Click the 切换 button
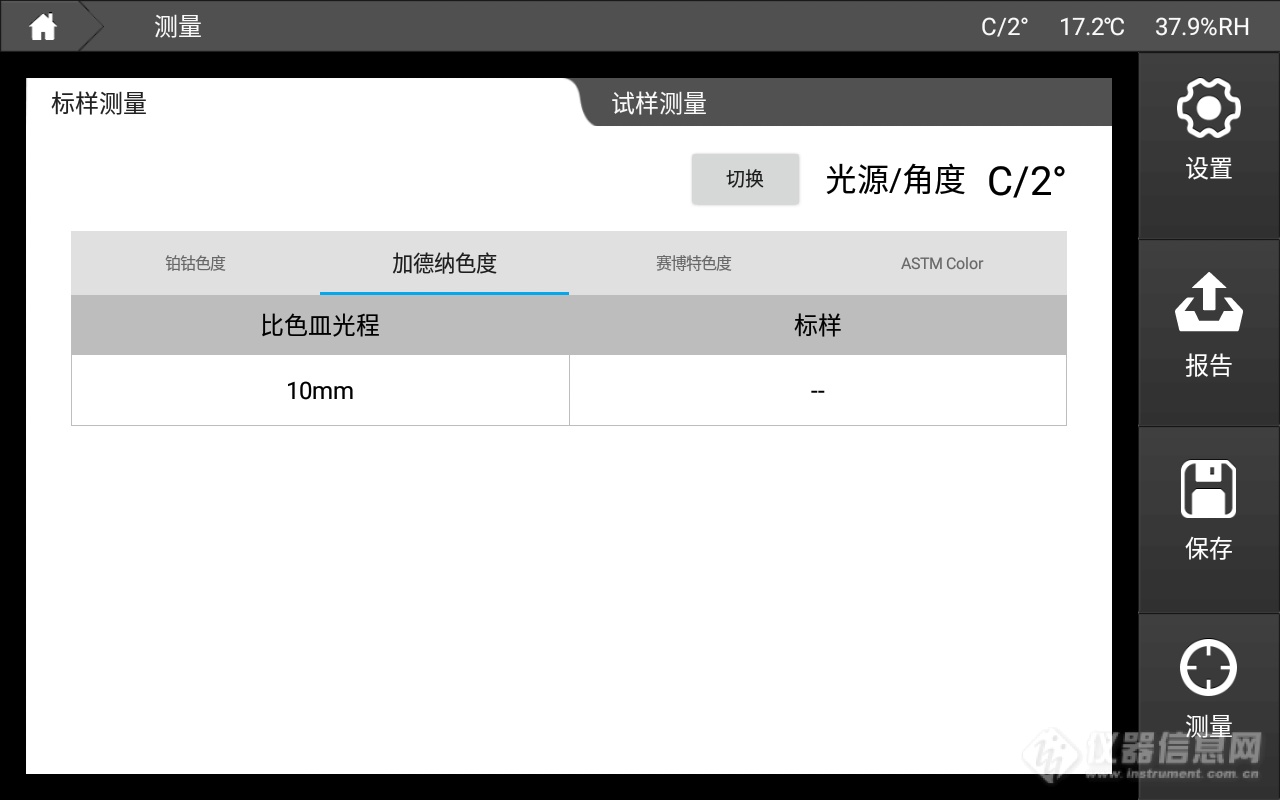Viewport: 1280px width, 800px height. coord(745,179)
